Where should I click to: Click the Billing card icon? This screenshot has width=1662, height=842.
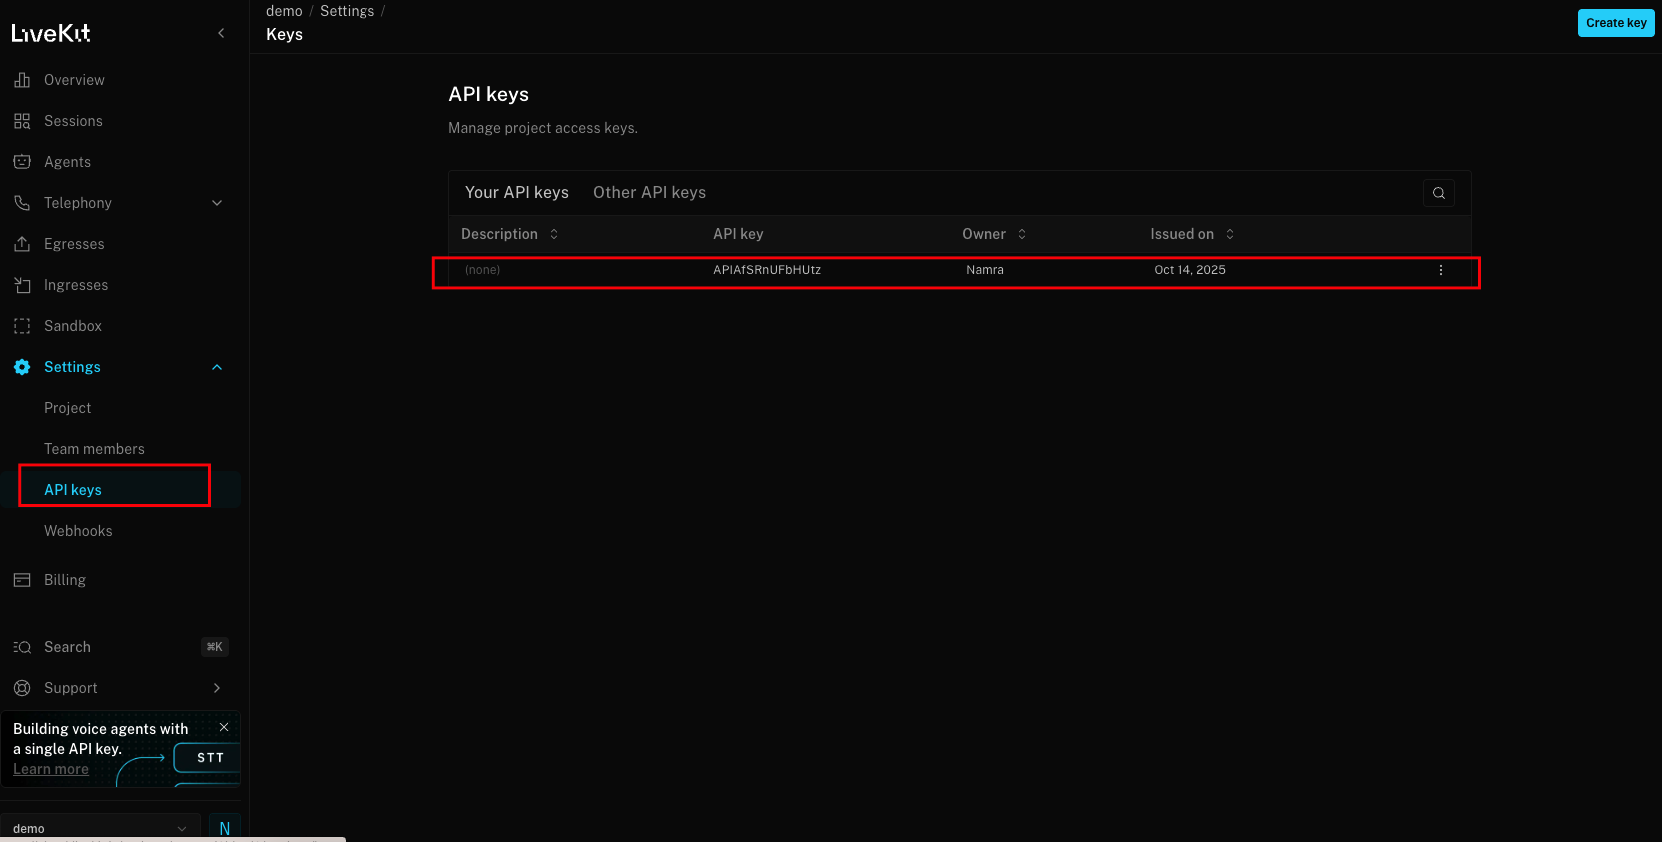[x=22, y=580]
